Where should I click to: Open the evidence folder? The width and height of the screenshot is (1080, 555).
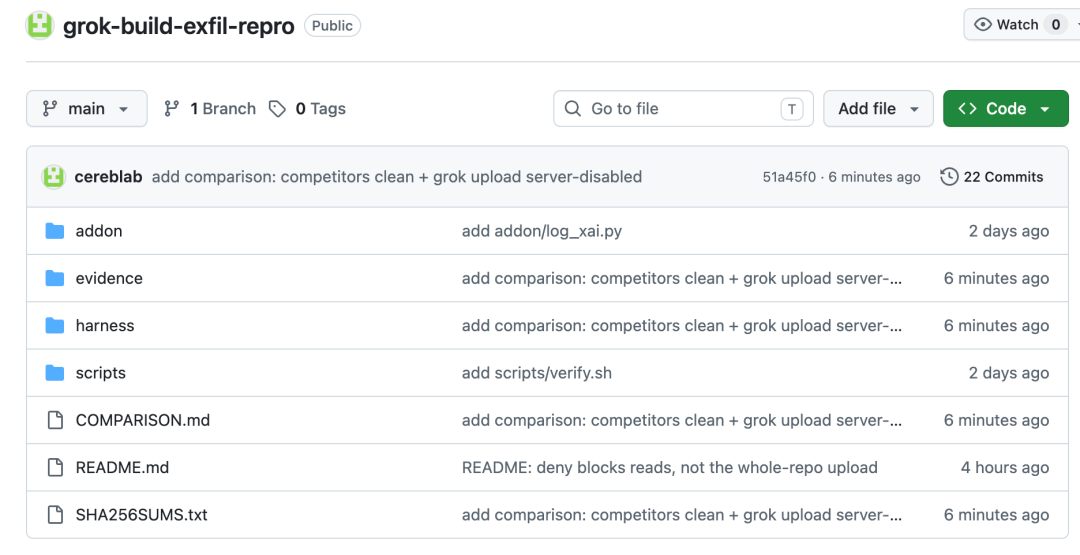109,278
